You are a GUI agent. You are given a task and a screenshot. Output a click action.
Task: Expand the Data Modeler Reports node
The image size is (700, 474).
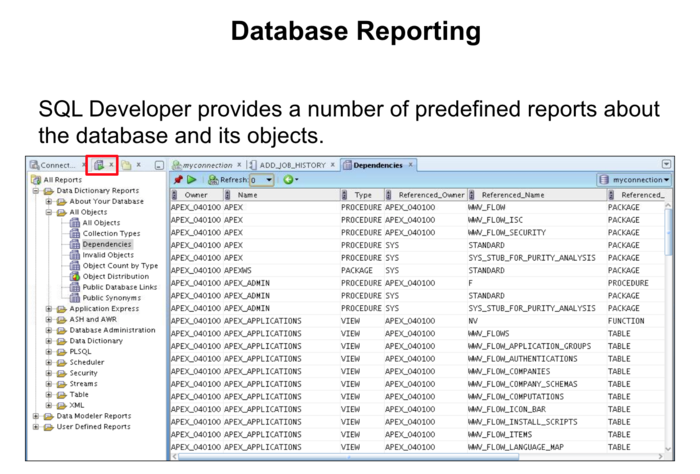coord(36,416)
